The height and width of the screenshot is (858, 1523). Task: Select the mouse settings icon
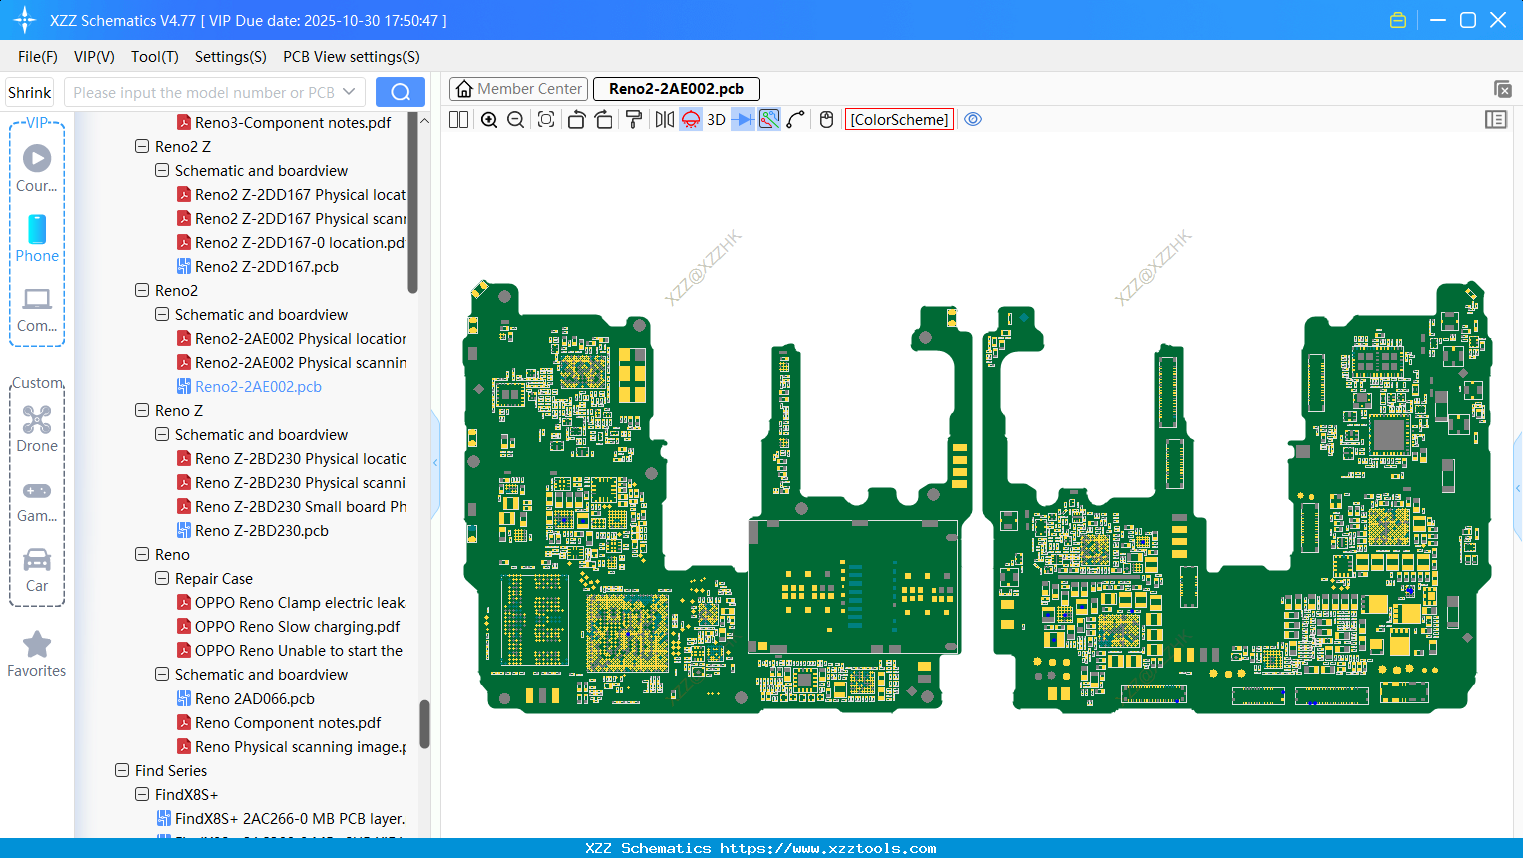(x=826, y=120)
